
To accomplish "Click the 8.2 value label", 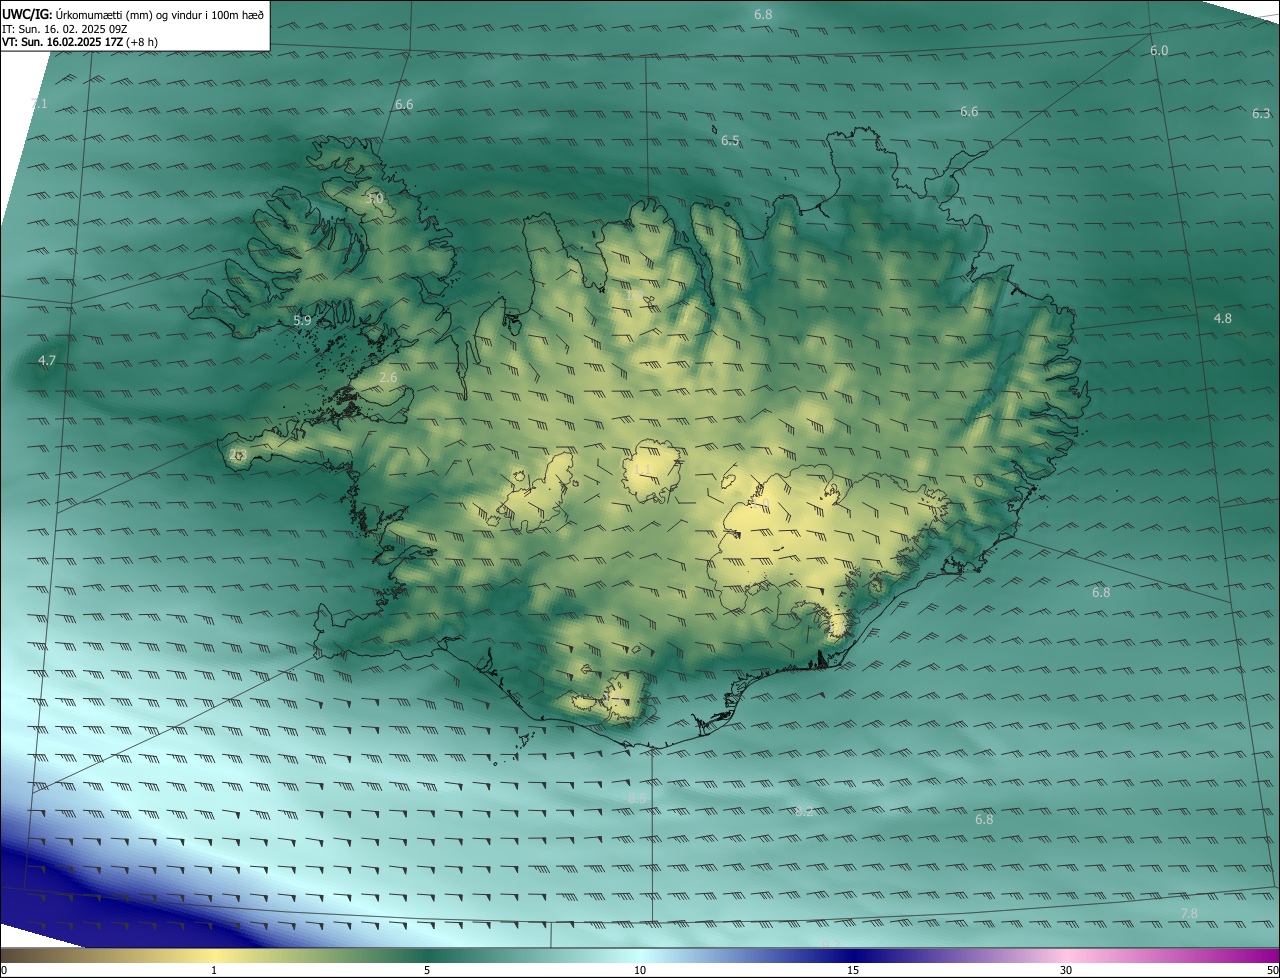I will (x=804, y=811).
